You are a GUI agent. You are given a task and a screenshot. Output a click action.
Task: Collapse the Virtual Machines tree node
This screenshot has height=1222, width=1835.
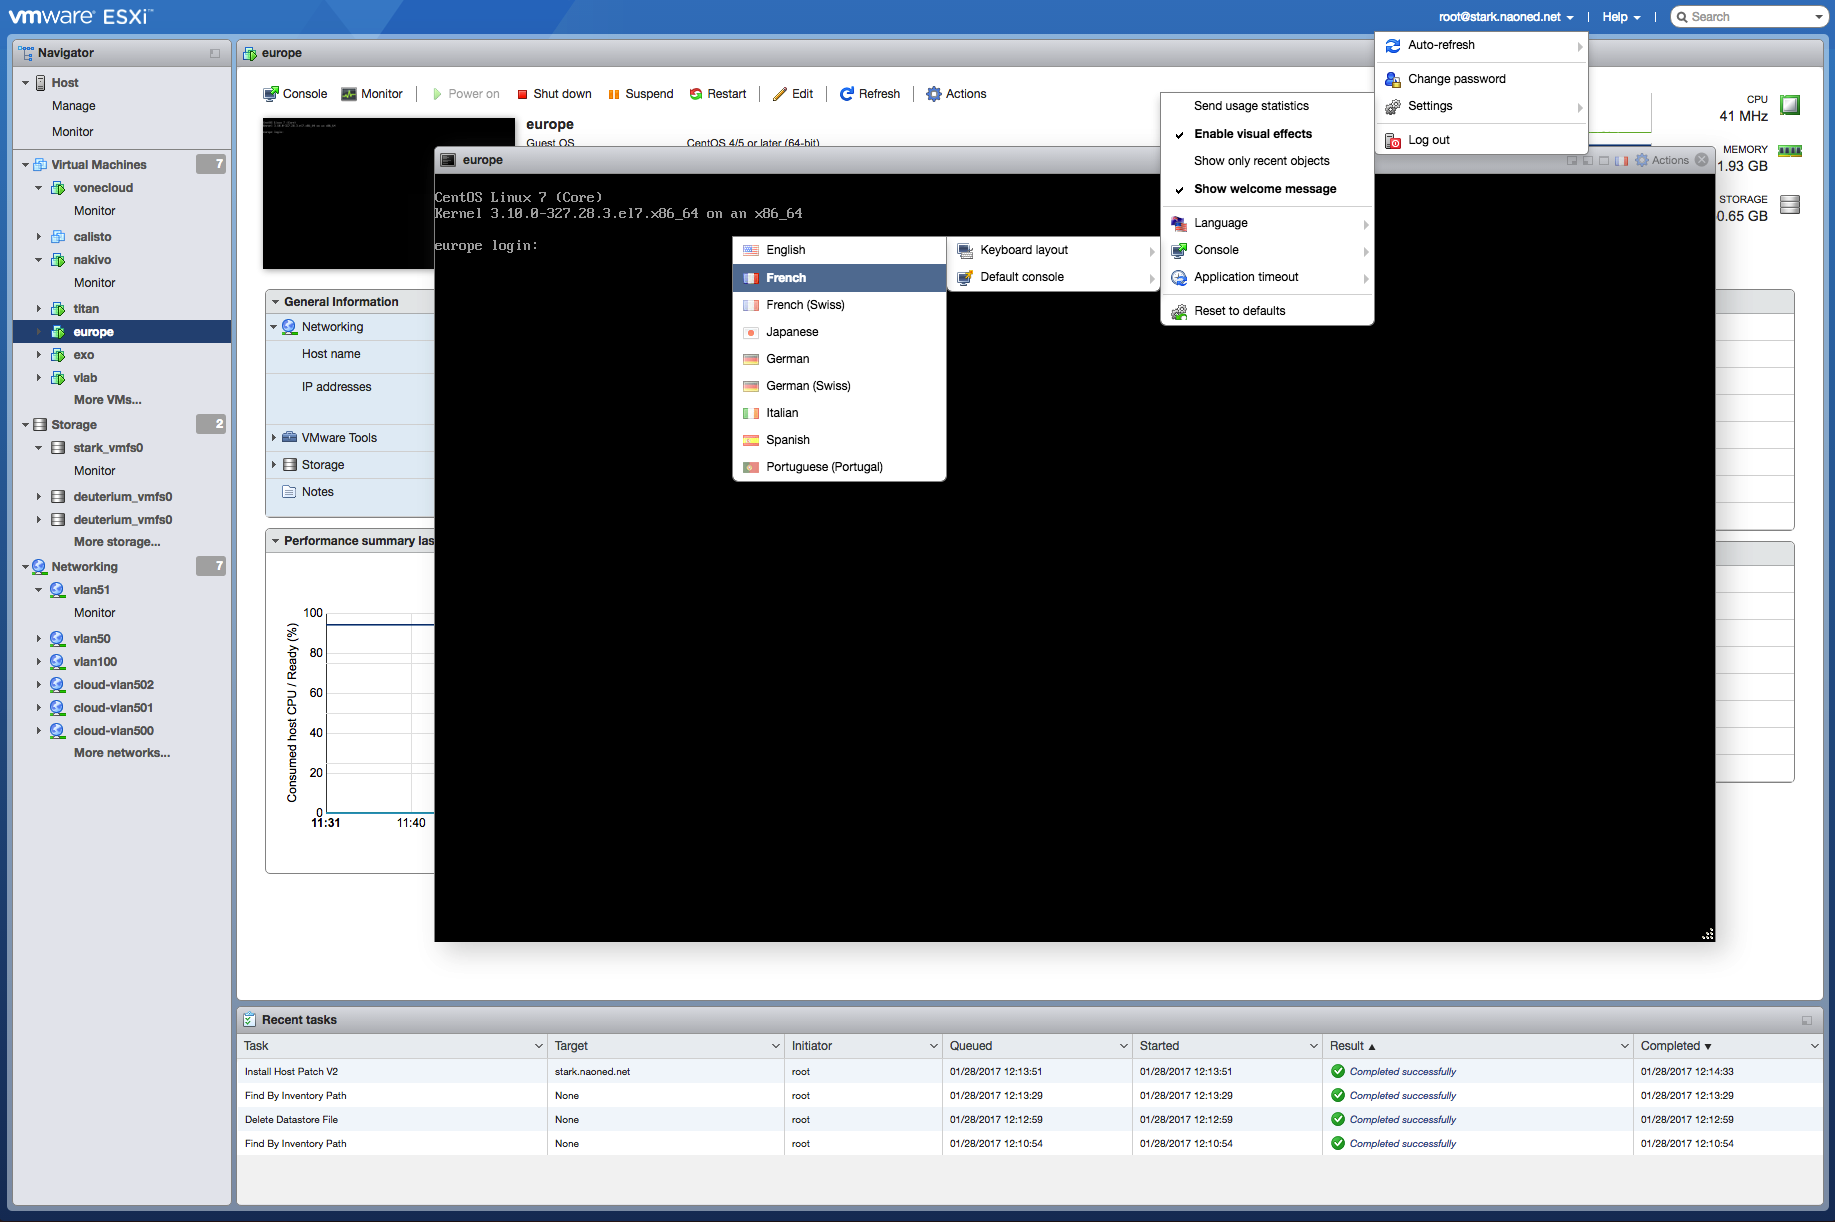pyautogui.click(x=25, y=165)
